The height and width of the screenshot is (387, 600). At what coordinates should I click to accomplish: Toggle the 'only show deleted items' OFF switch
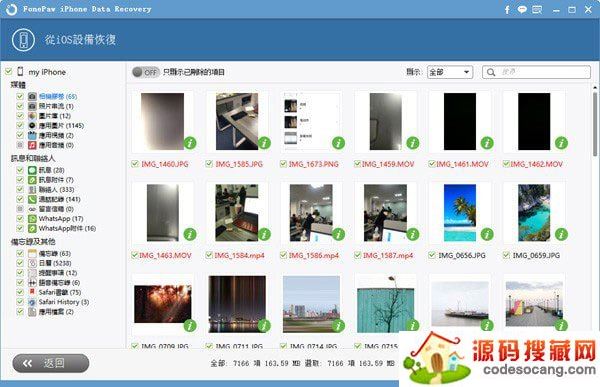point(145,72)
